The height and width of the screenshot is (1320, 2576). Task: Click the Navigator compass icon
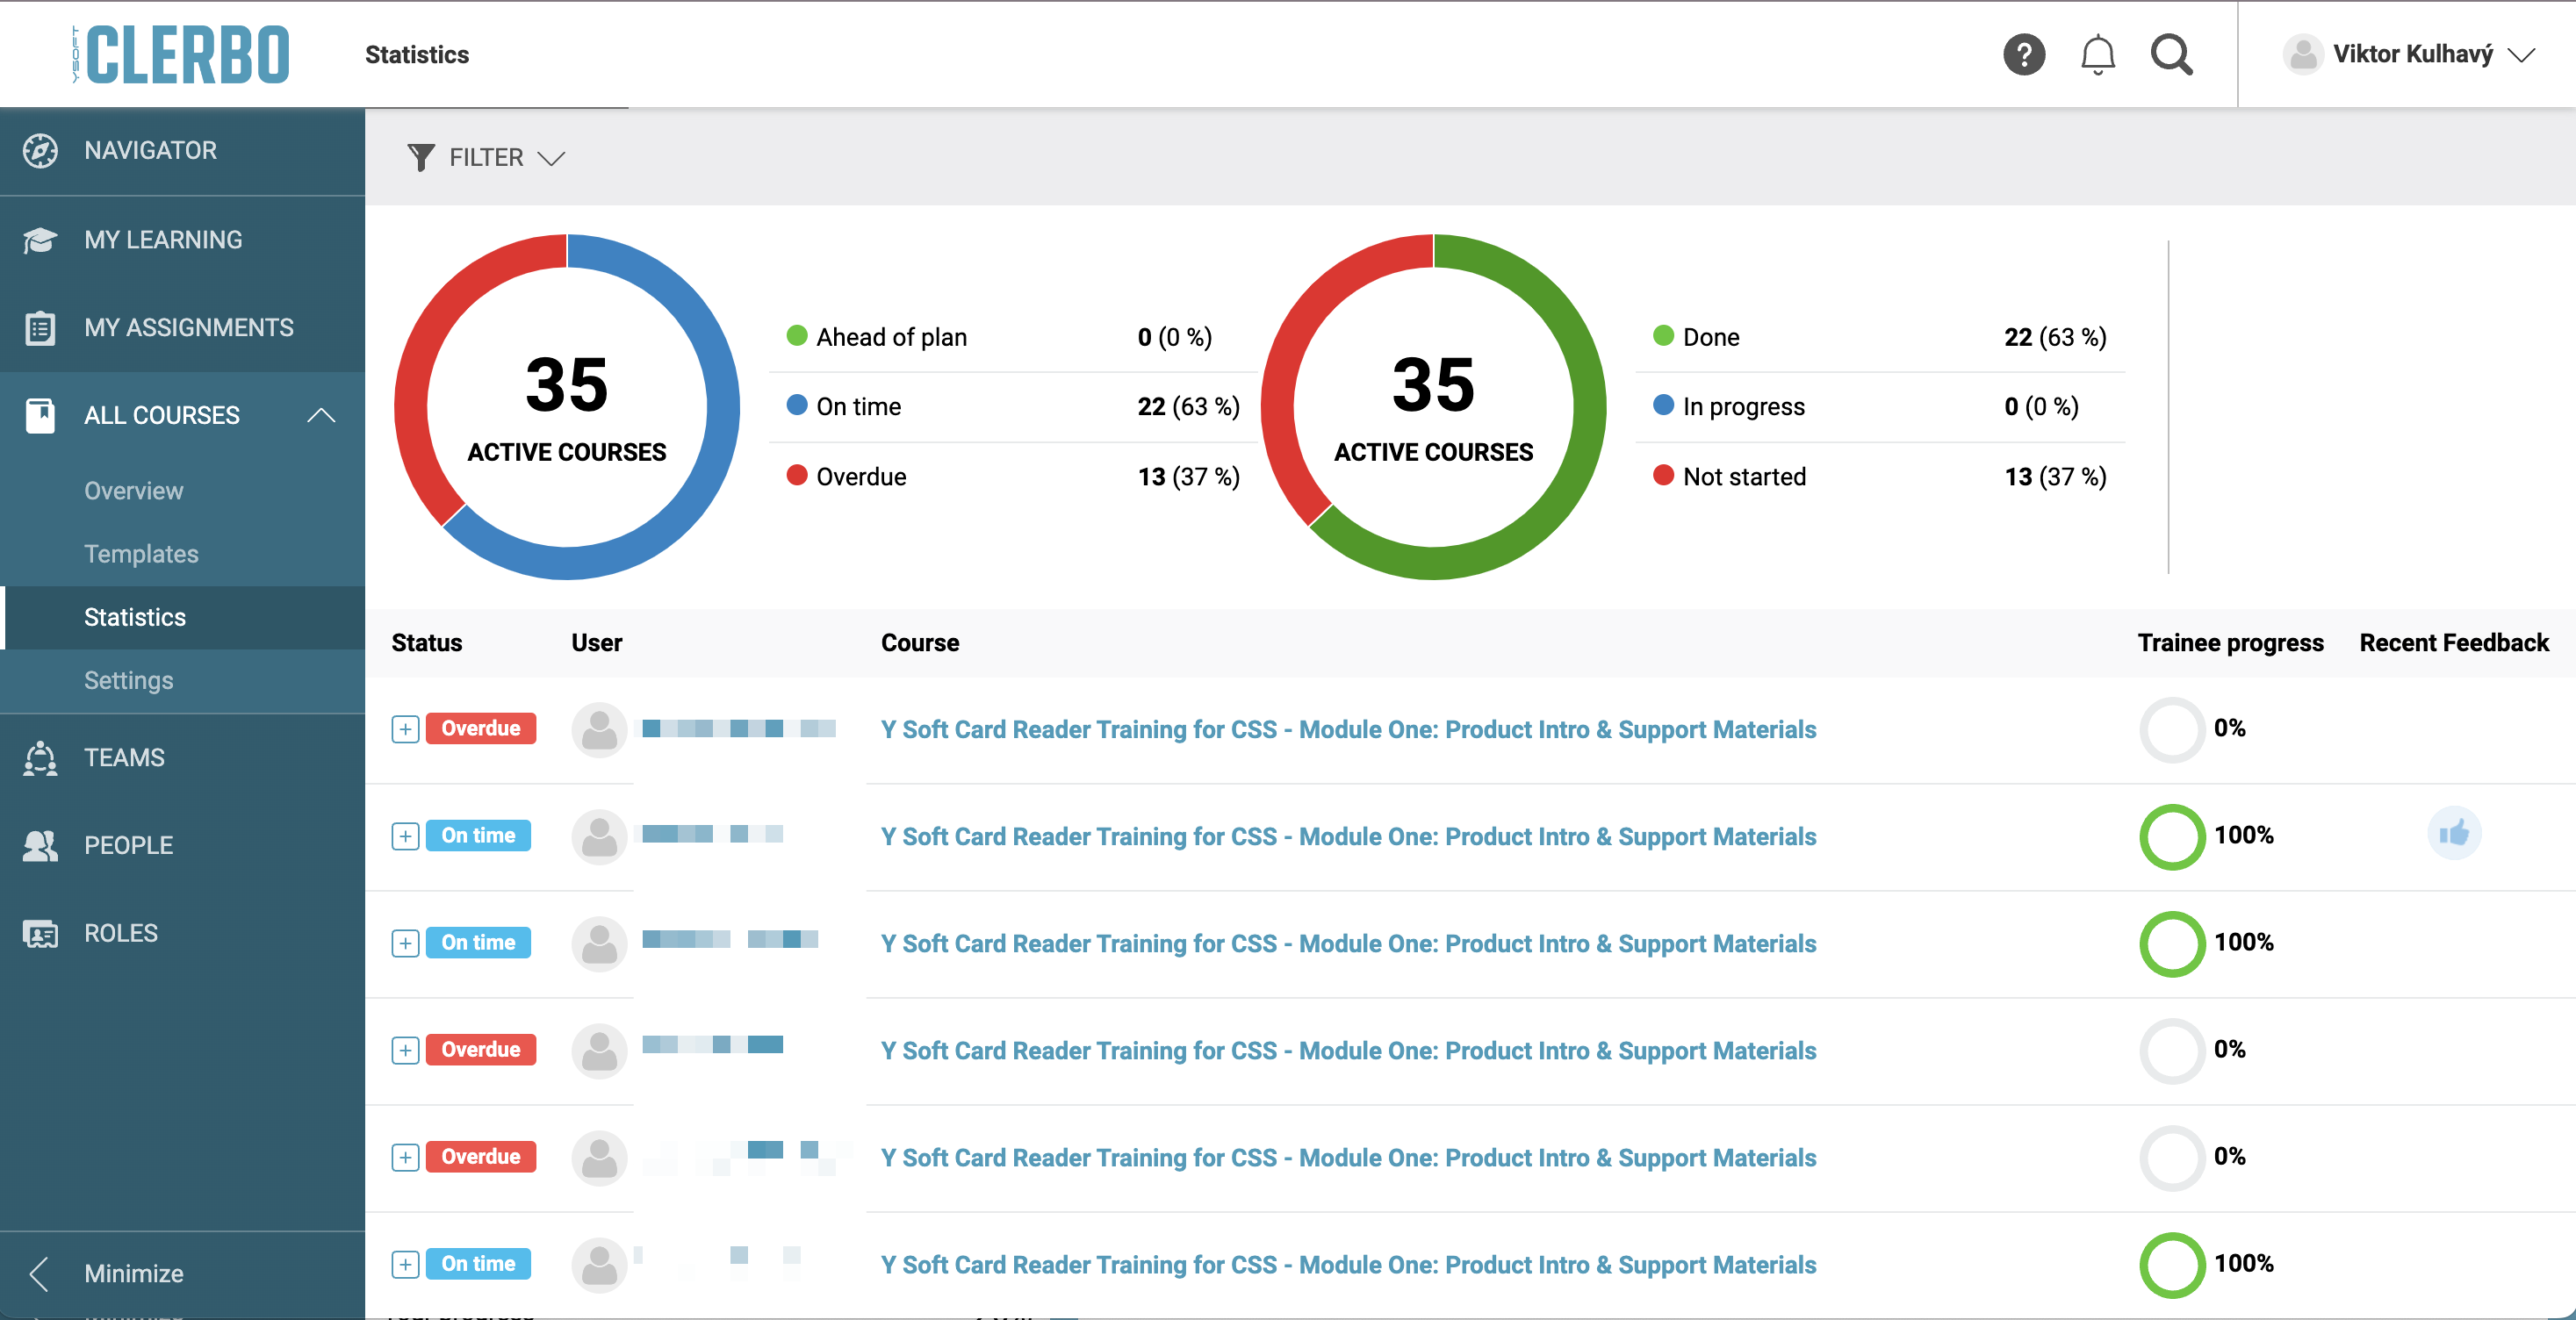click(x=40, y=150)
